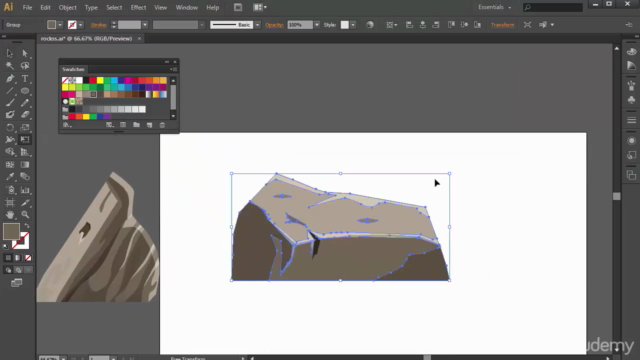This screenshot has width=640, height=360.
Task: Open the Basic brush definition dropdown
Action: [258, 25]
